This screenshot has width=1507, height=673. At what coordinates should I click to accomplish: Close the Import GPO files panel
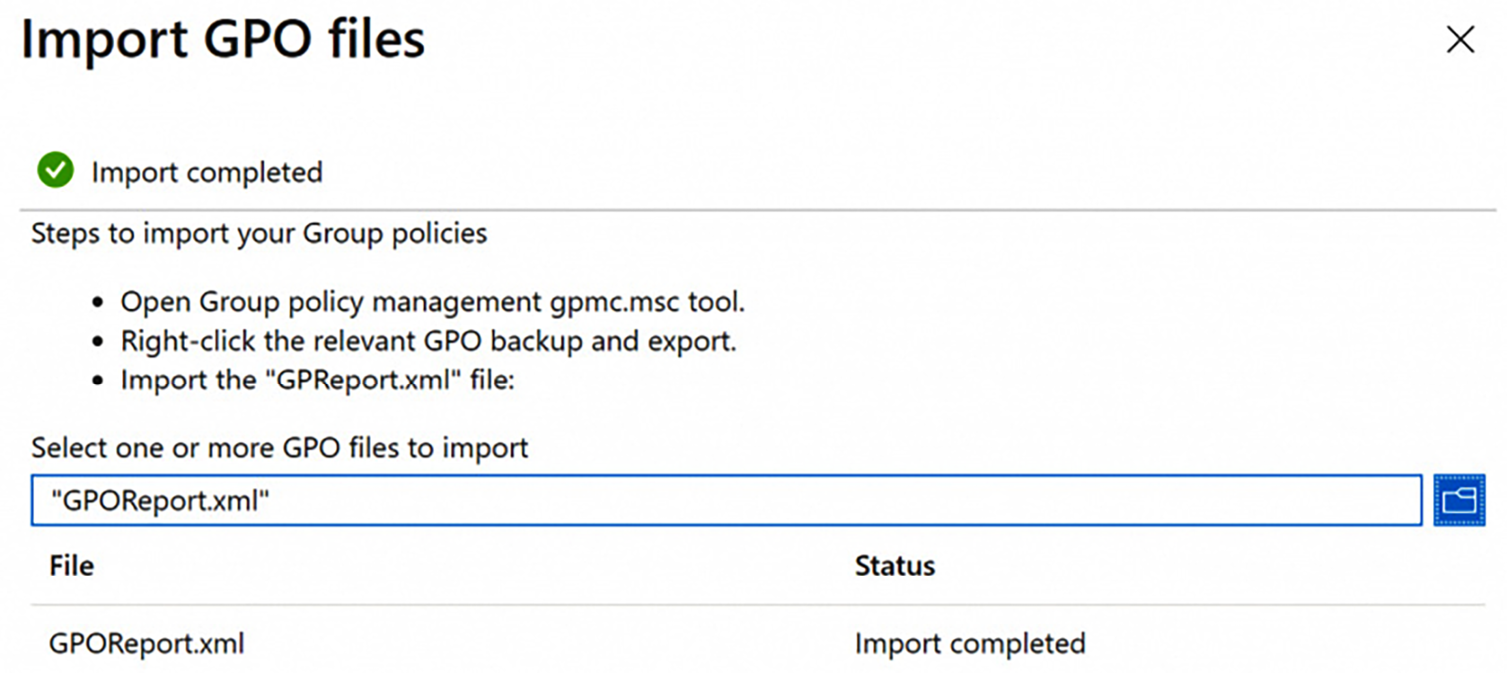(1460, 40)
